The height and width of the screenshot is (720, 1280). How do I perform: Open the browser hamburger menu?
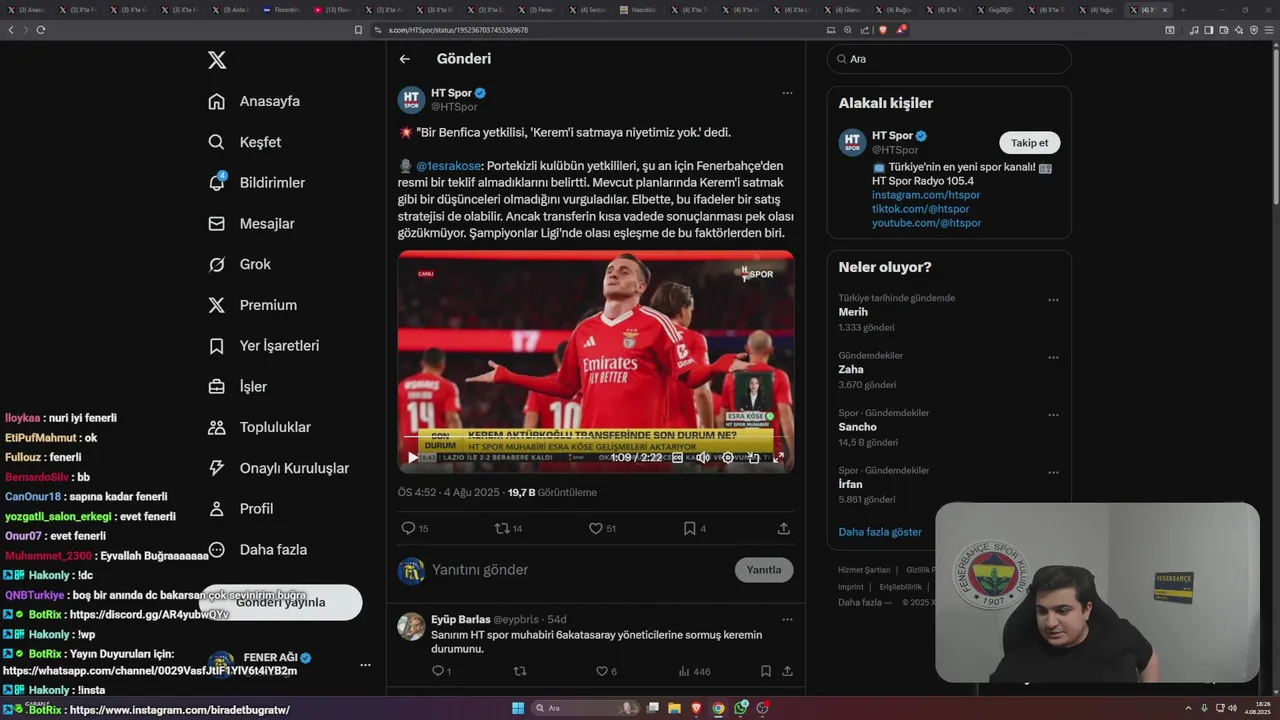[x=1270, y=30]
